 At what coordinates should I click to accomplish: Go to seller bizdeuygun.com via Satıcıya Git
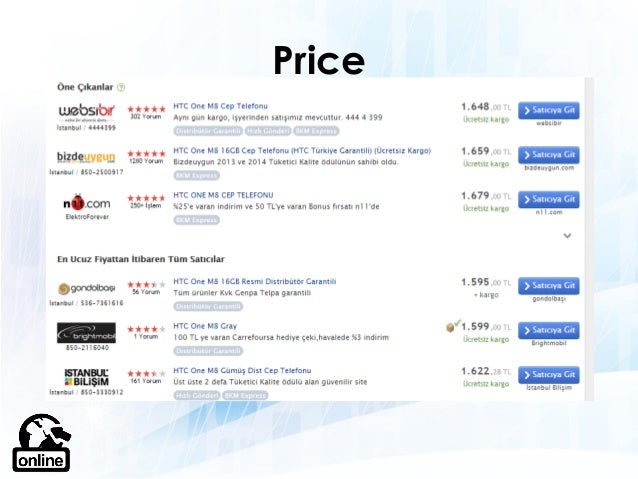click(x=548, y=155)
